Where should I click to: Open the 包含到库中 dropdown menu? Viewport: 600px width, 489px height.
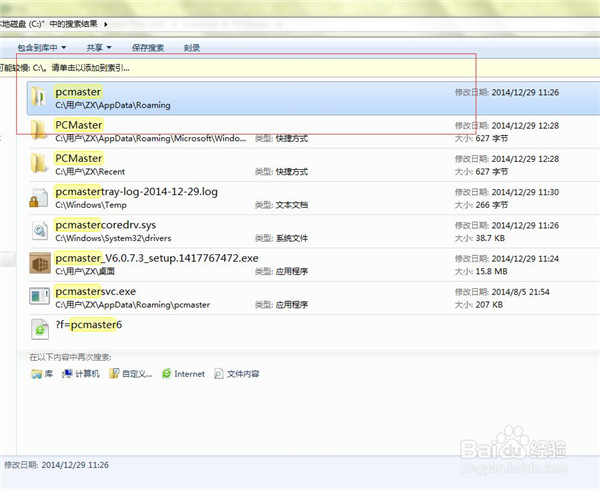[42, 47]
